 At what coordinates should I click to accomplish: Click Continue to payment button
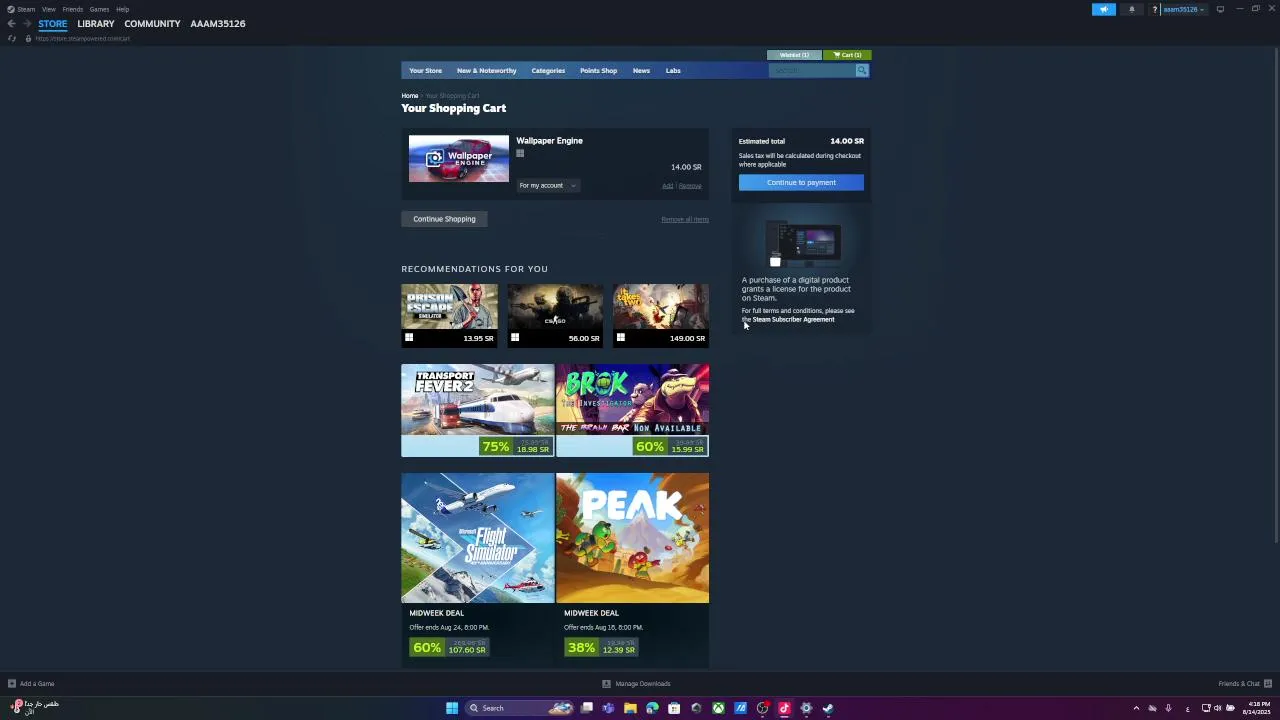click(801, 182)
